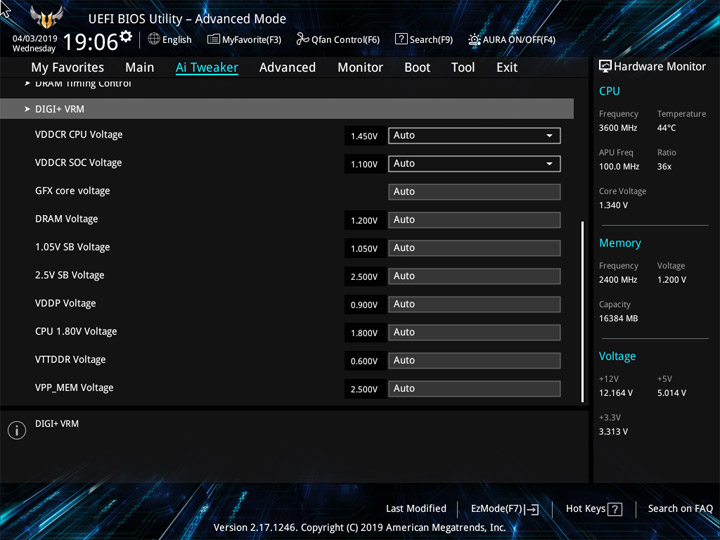Expand the DIGI+ VRM submenu
This screenshot has height=540, width=720.
(287, 109)
